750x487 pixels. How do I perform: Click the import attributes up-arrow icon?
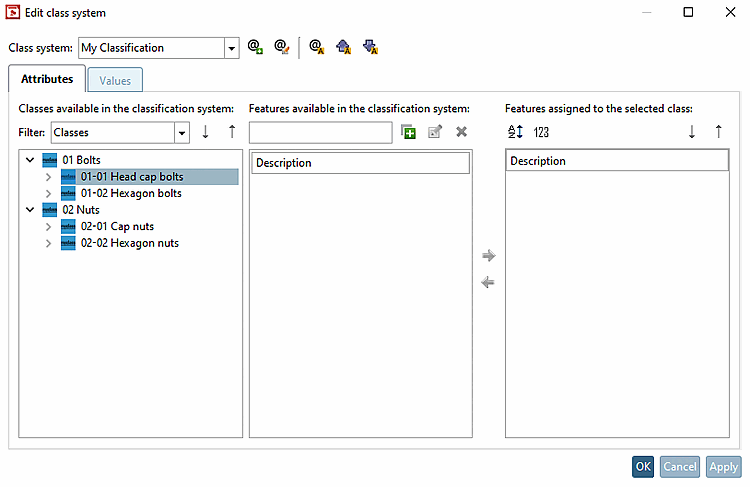coord(343,47)
